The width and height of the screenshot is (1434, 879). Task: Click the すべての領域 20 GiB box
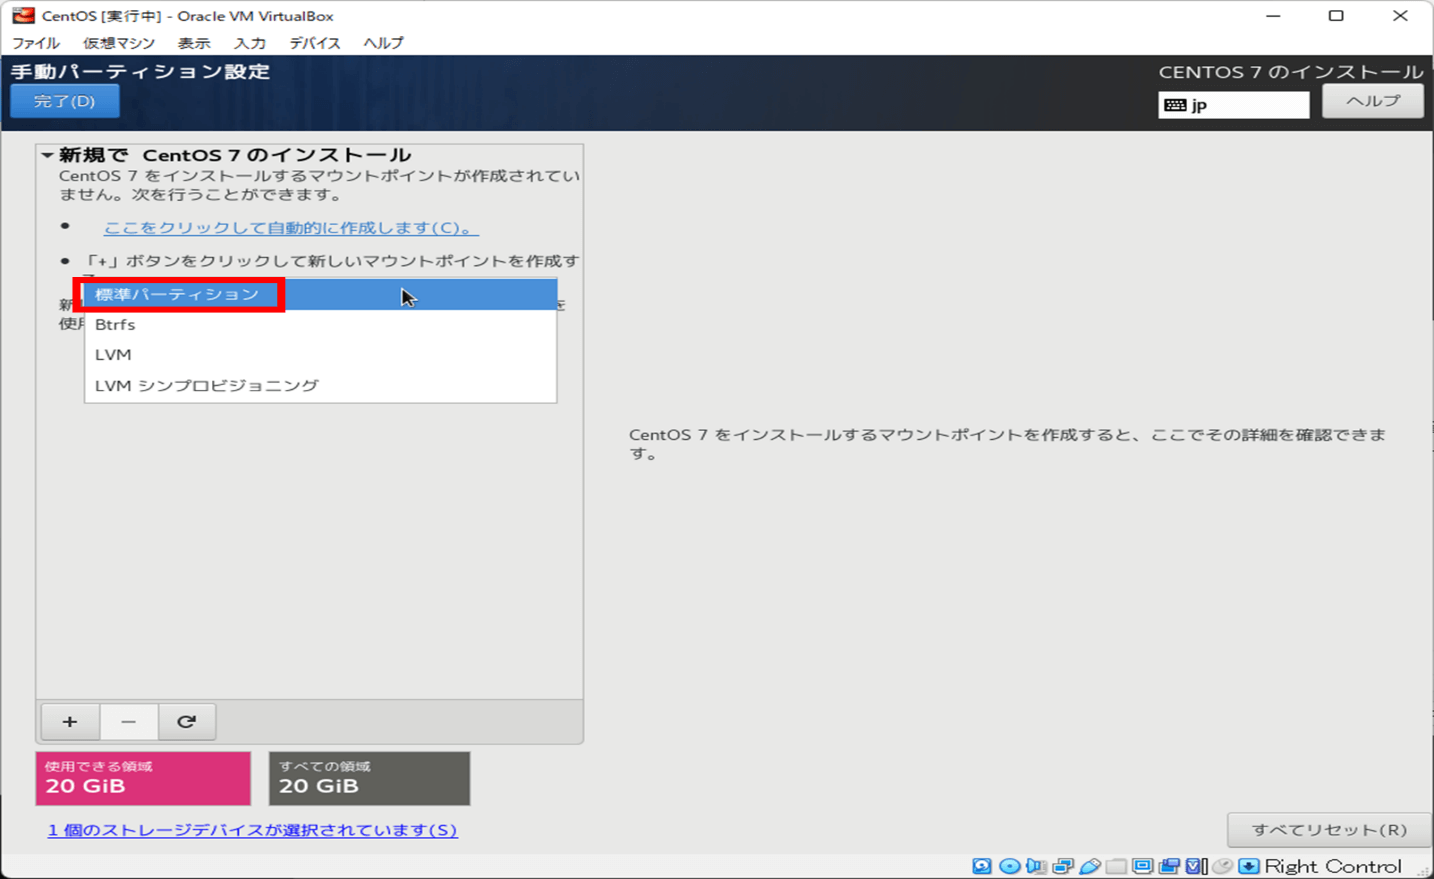pos(369,778)
